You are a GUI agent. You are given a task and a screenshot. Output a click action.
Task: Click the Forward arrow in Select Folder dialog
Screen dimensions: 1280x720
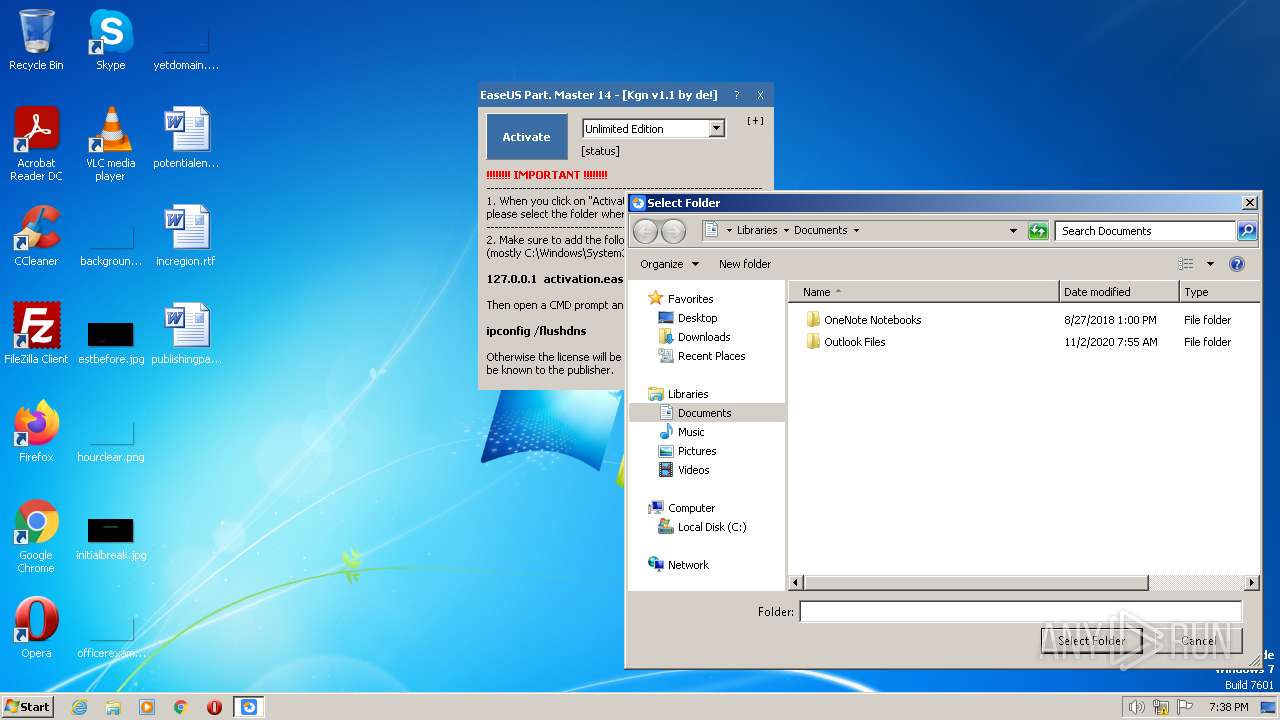(674, 231)
